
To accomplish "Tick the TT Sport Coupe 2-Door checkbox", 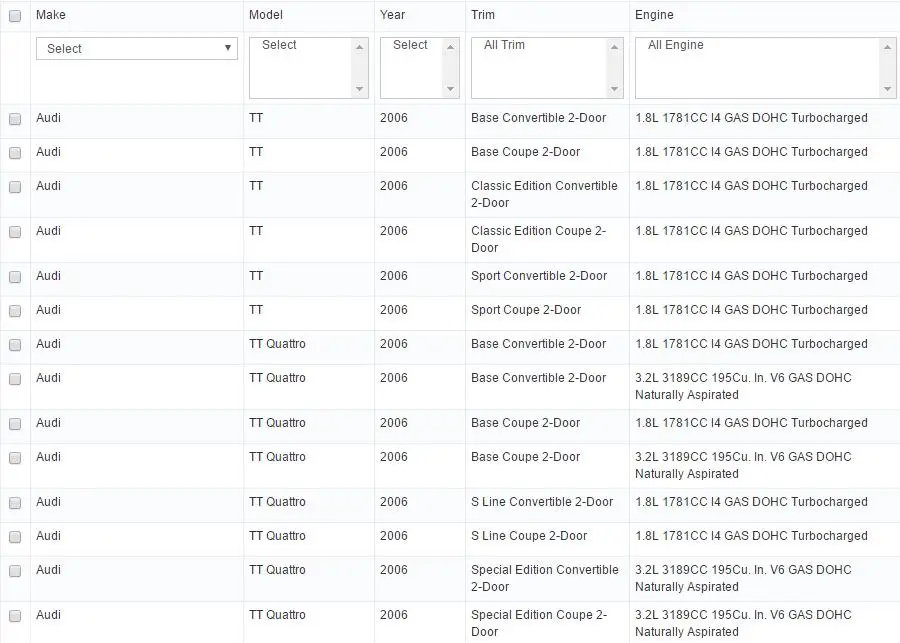I will (x=15, y=311).
